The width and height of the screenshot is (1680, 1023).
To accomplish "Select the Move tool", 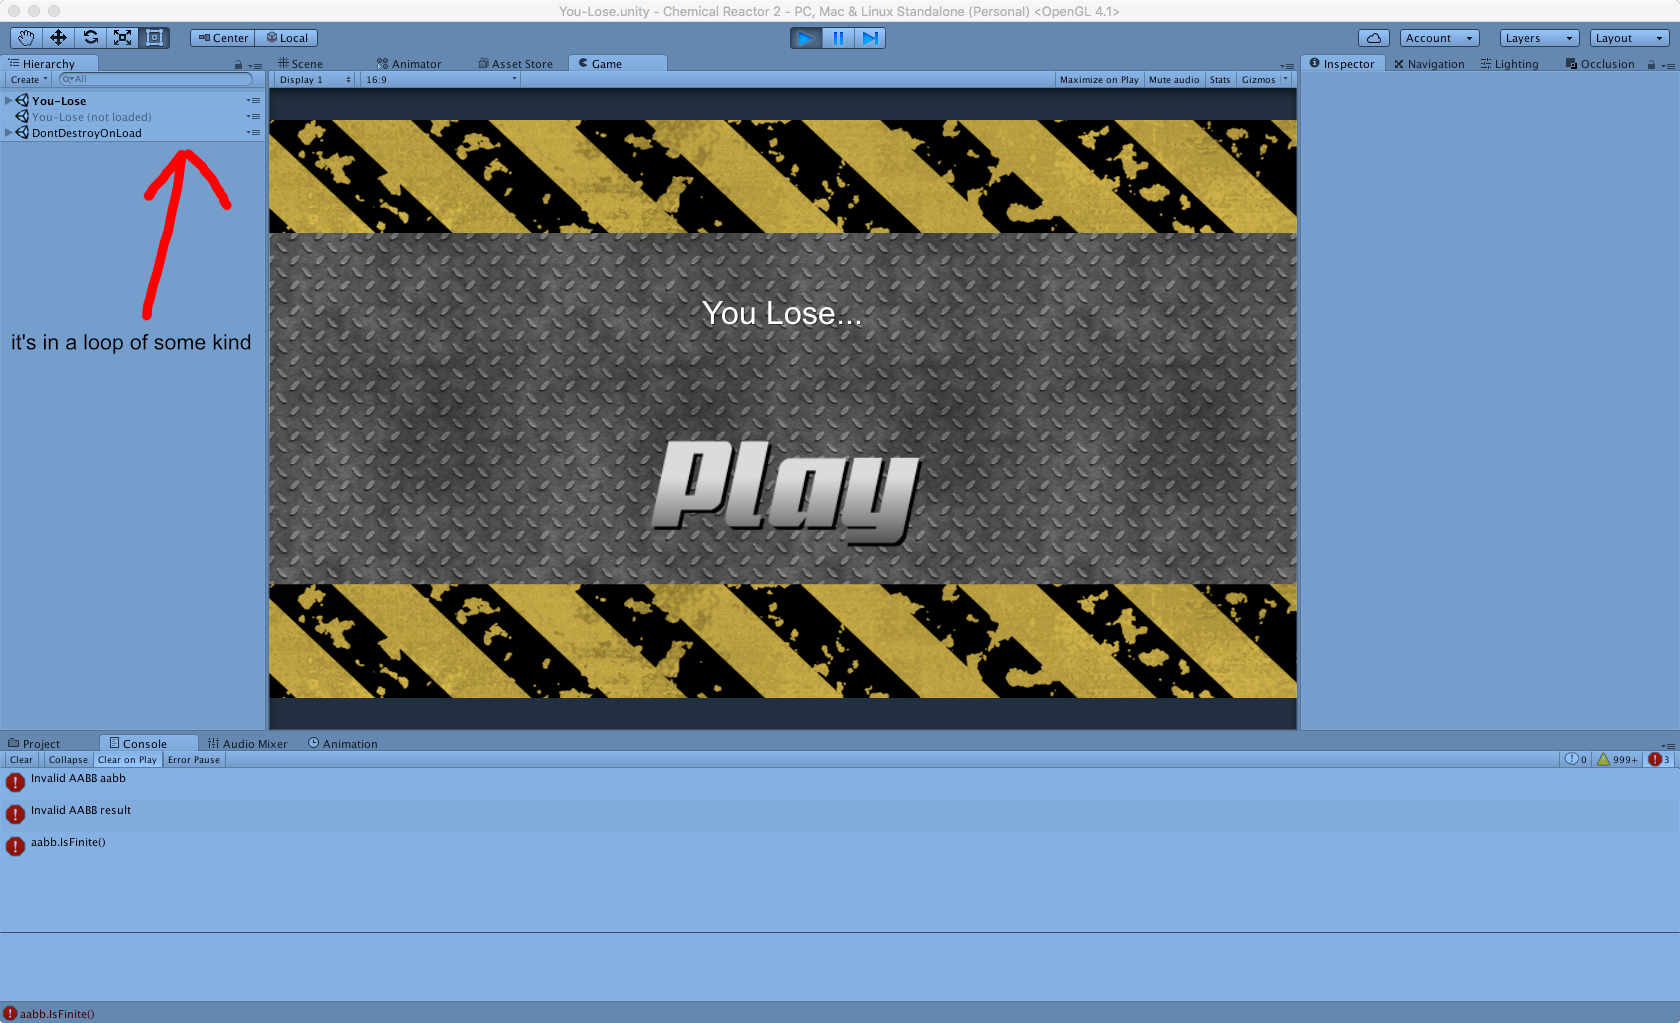I will tap(58, 38).
